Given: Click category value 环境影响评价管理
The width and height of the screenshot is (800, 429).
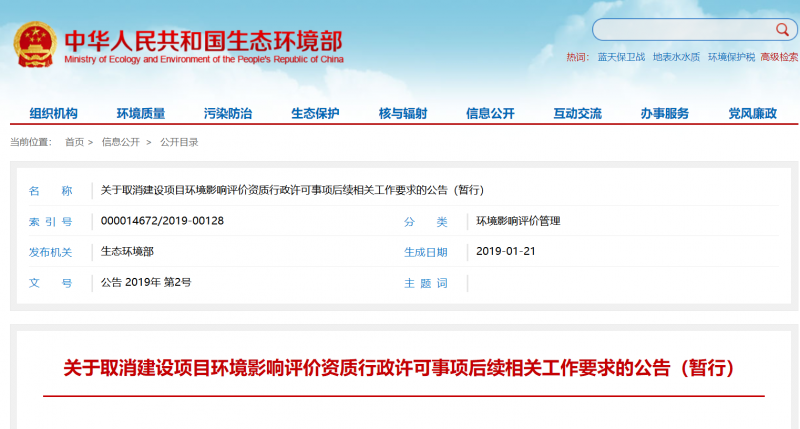Looking at the screenshot, I should point(518,221).
